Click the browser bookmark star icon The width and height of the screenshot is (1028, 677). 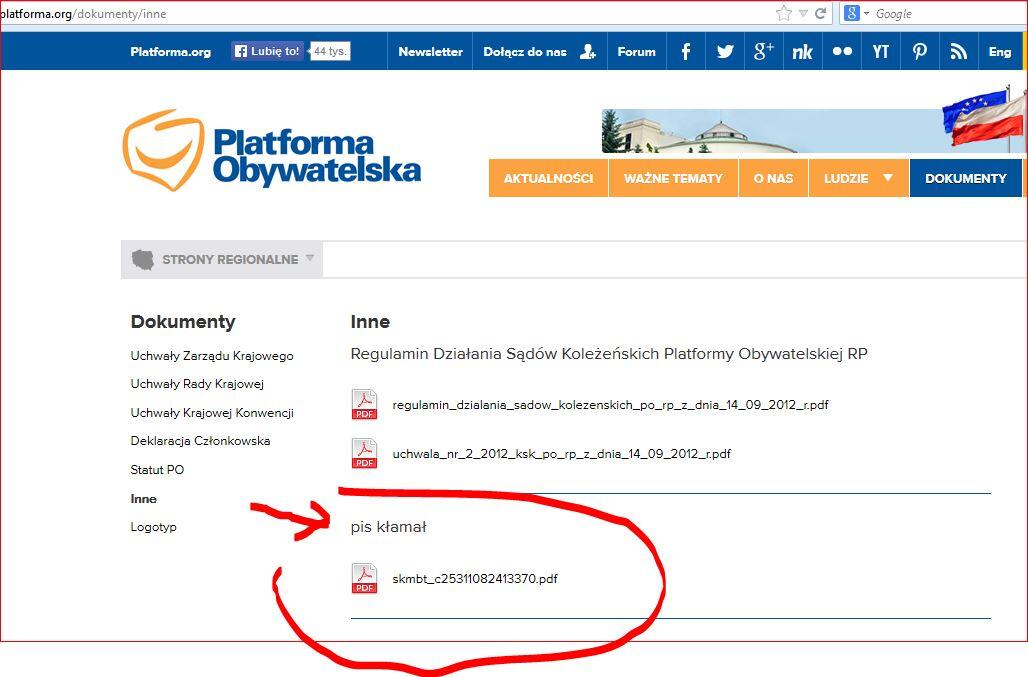point(783,13)
